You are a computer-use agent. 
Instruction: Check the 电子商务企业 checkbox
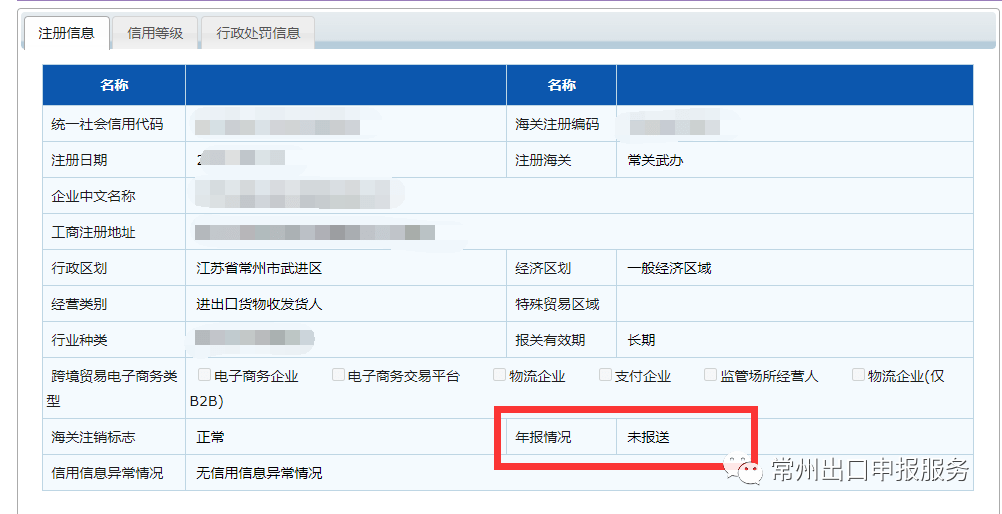tap(204, 375)
